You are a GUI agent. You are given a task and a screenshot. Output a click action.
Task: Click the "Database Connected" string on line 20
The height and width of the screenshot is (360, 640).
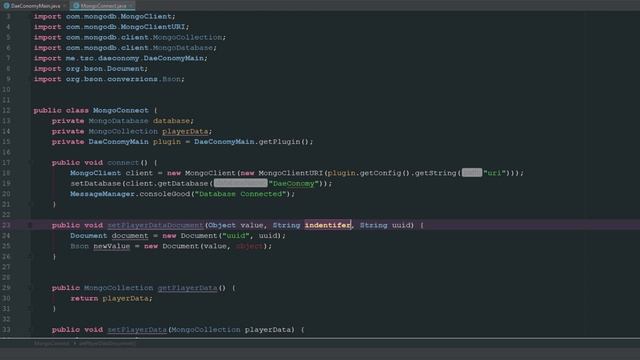(240, 194)
